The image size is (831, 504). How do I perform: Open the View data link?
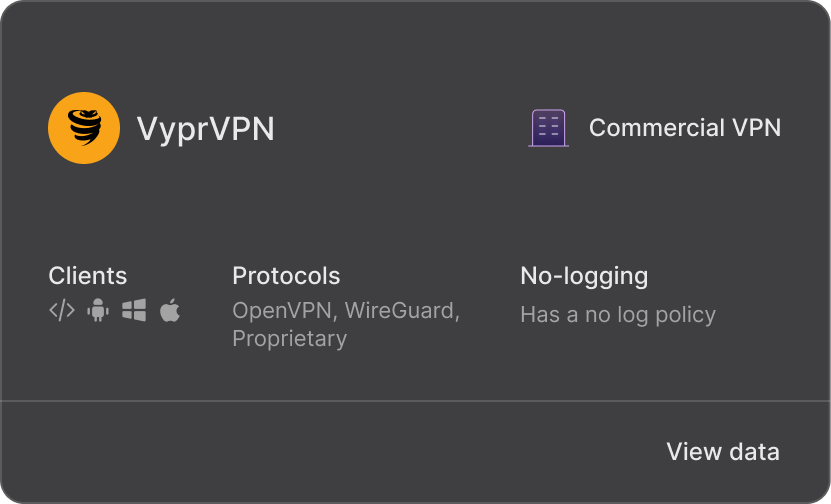tap(723, 452)
